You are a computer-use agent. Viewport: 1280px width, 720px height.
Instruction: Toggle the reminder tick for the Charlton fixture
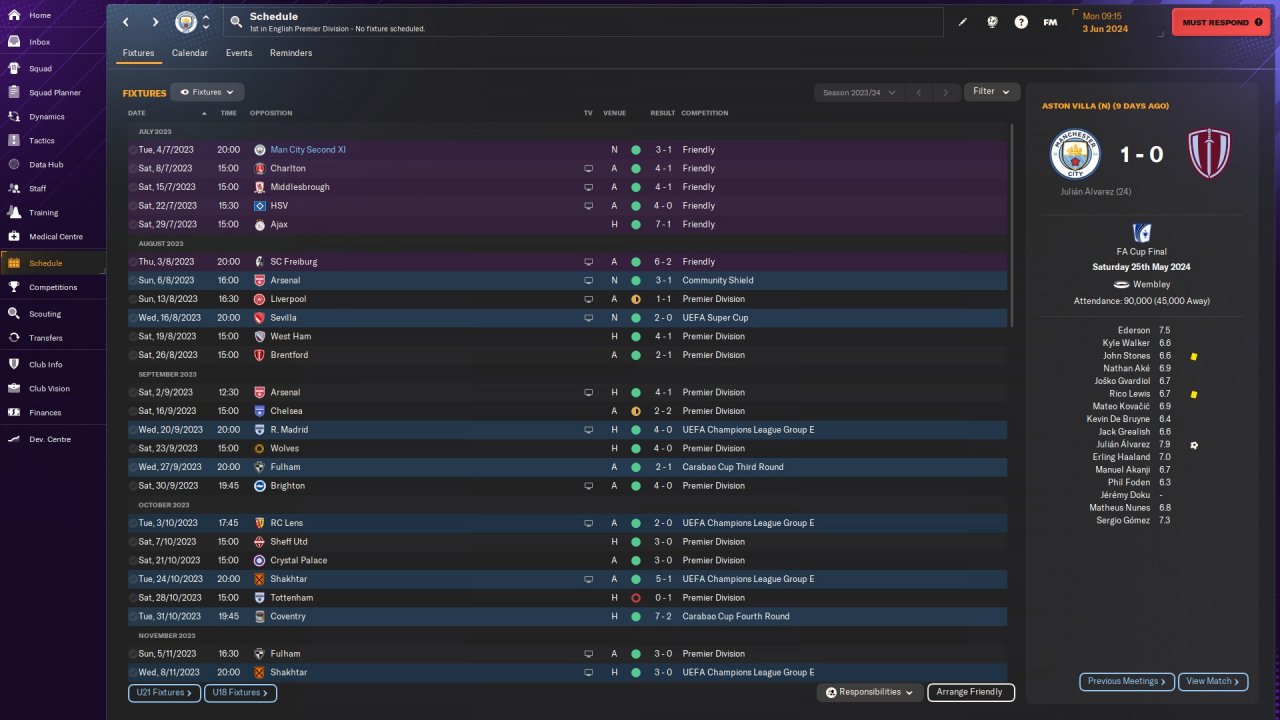pyautogui.click(x=133, y=169)
